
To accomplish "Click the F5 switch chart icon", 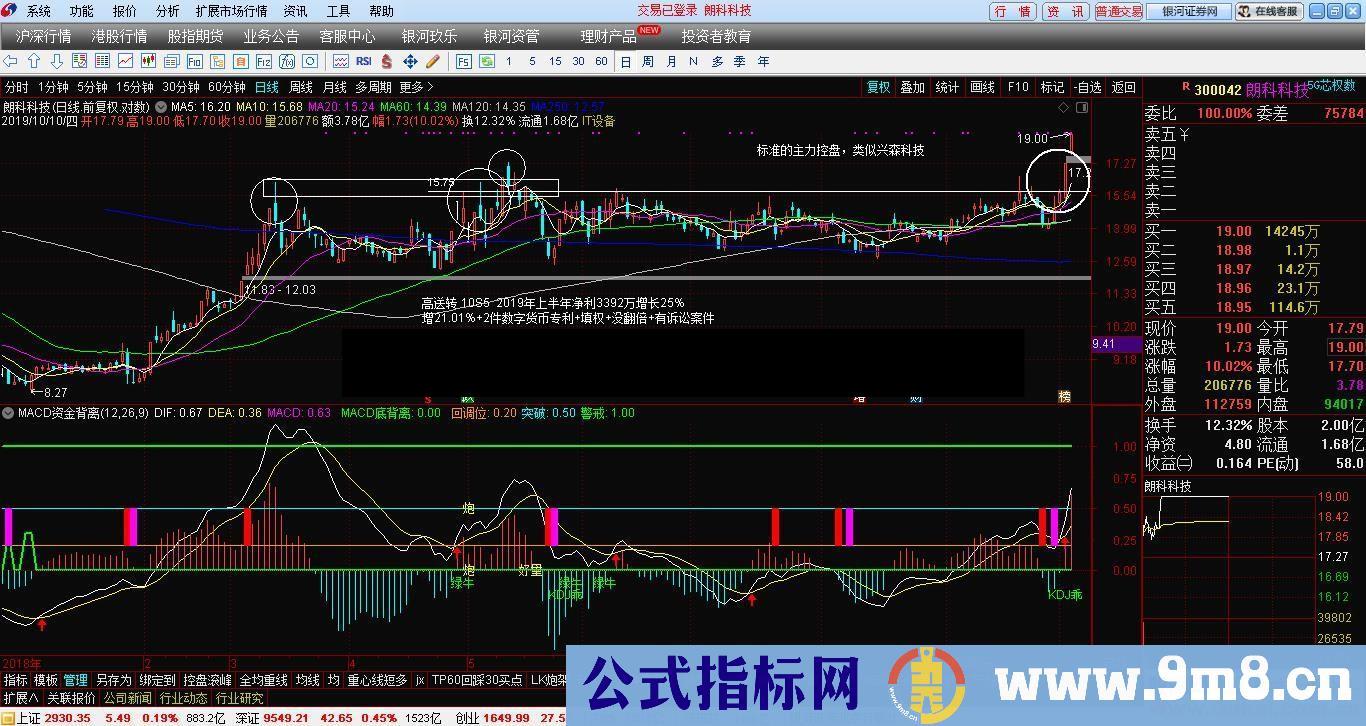I will pyautogui.click(x=464, y=61).
